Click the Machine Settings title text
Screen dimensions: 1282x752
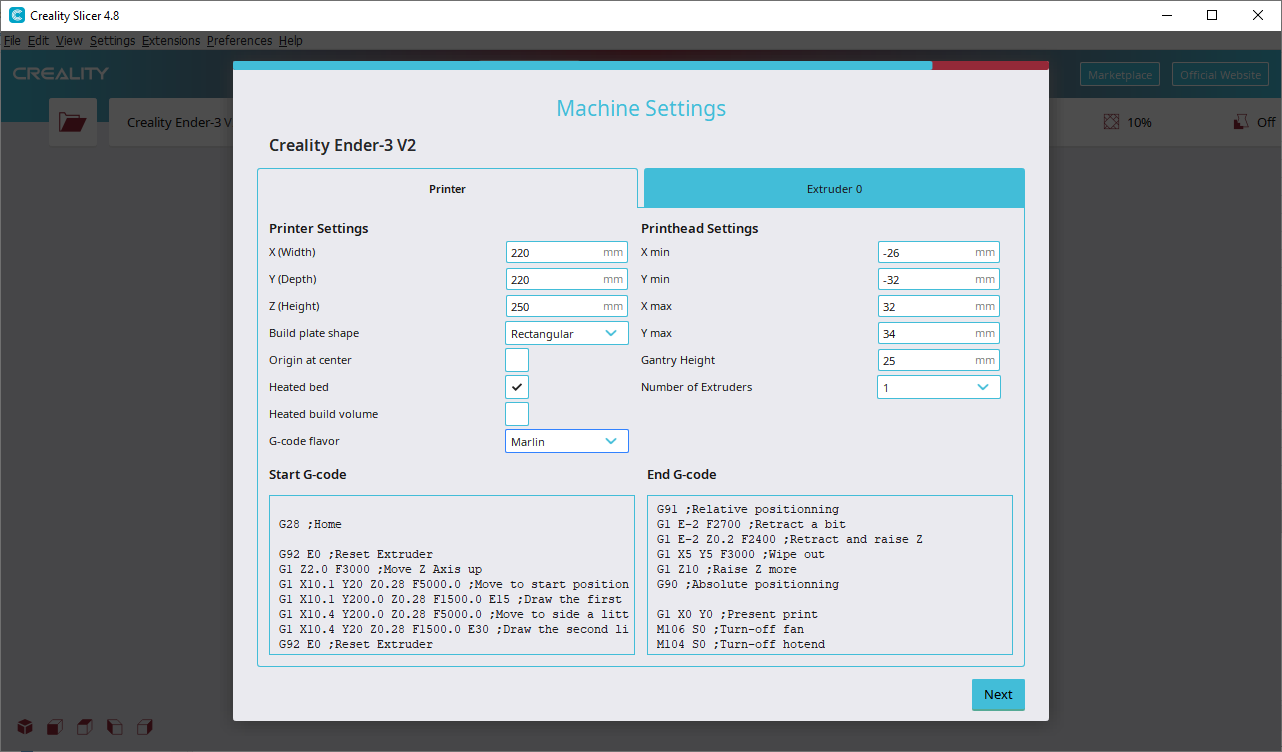[x=641, y=108]
